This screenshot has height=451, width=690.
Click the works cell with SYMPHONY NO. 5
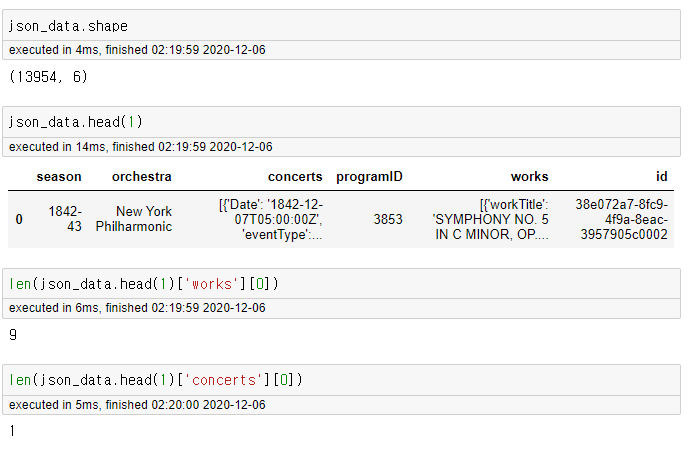point(490,219)
